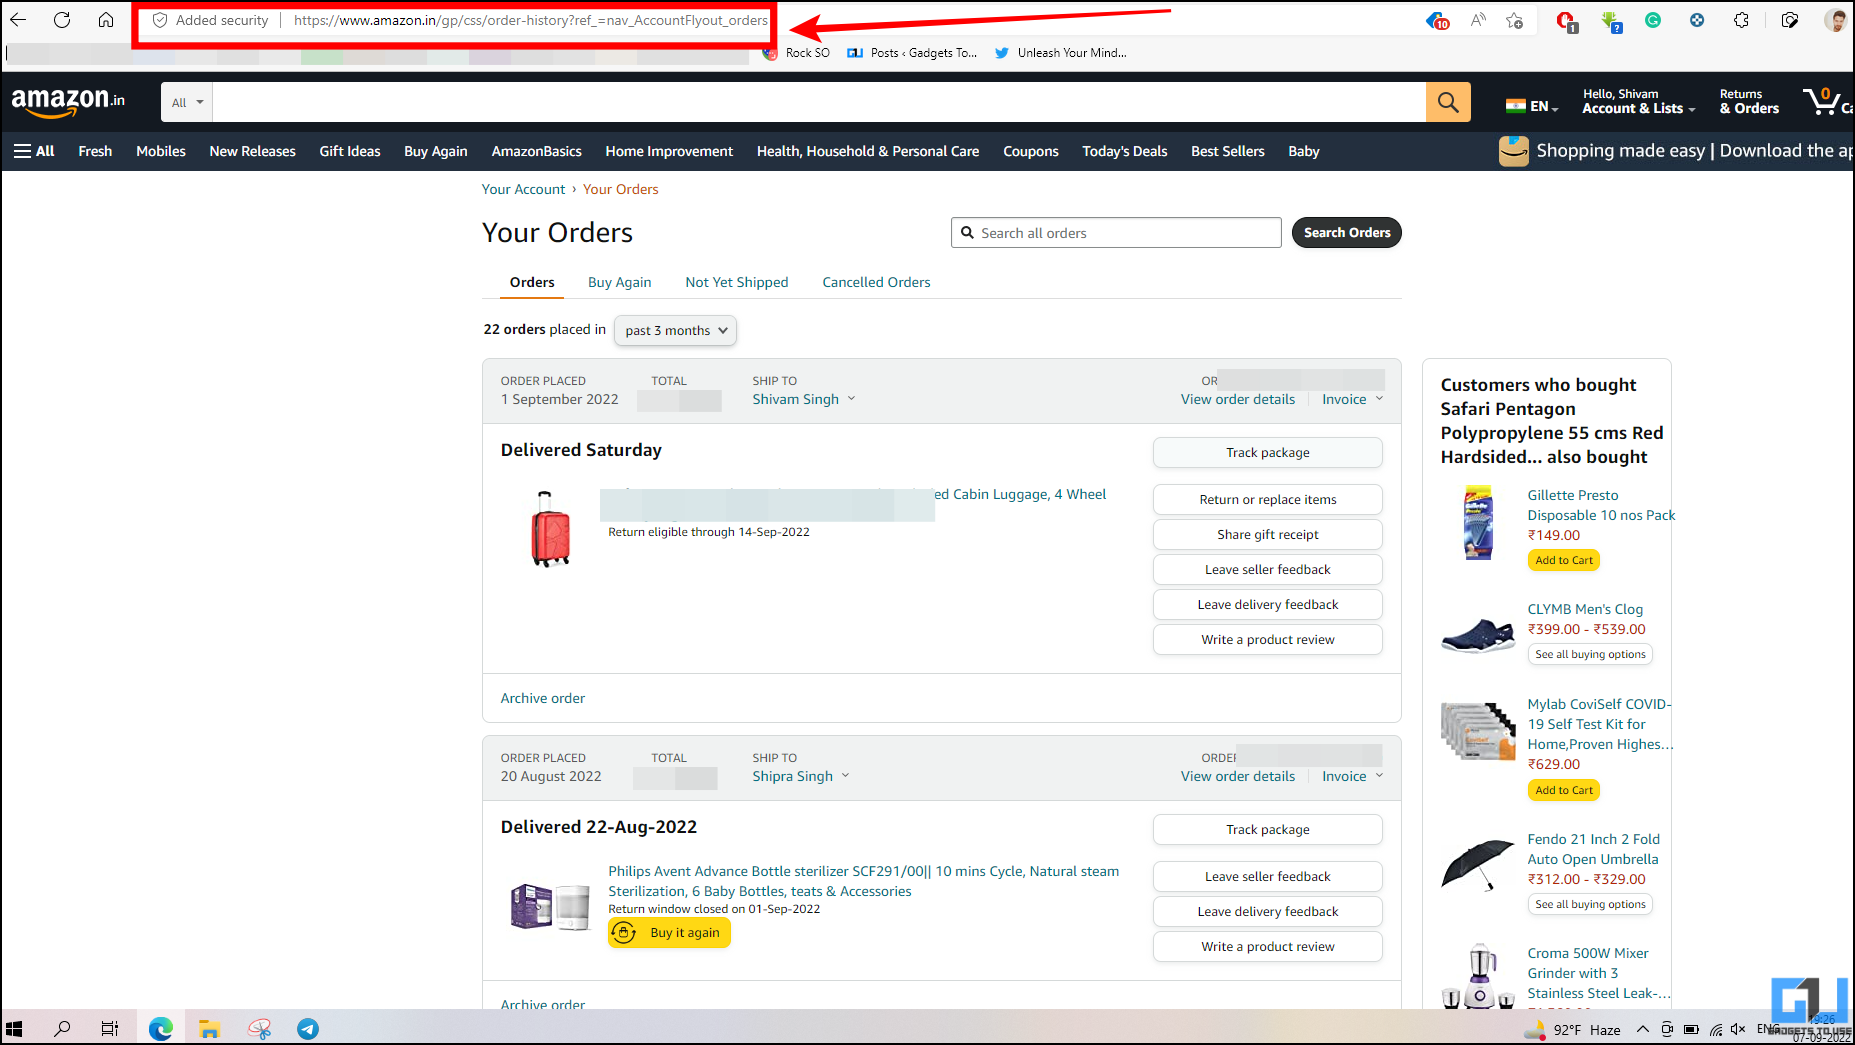The image size is (1855, 1045).
Task: Add page to favorites star icon
Action: coord(1515,20)
